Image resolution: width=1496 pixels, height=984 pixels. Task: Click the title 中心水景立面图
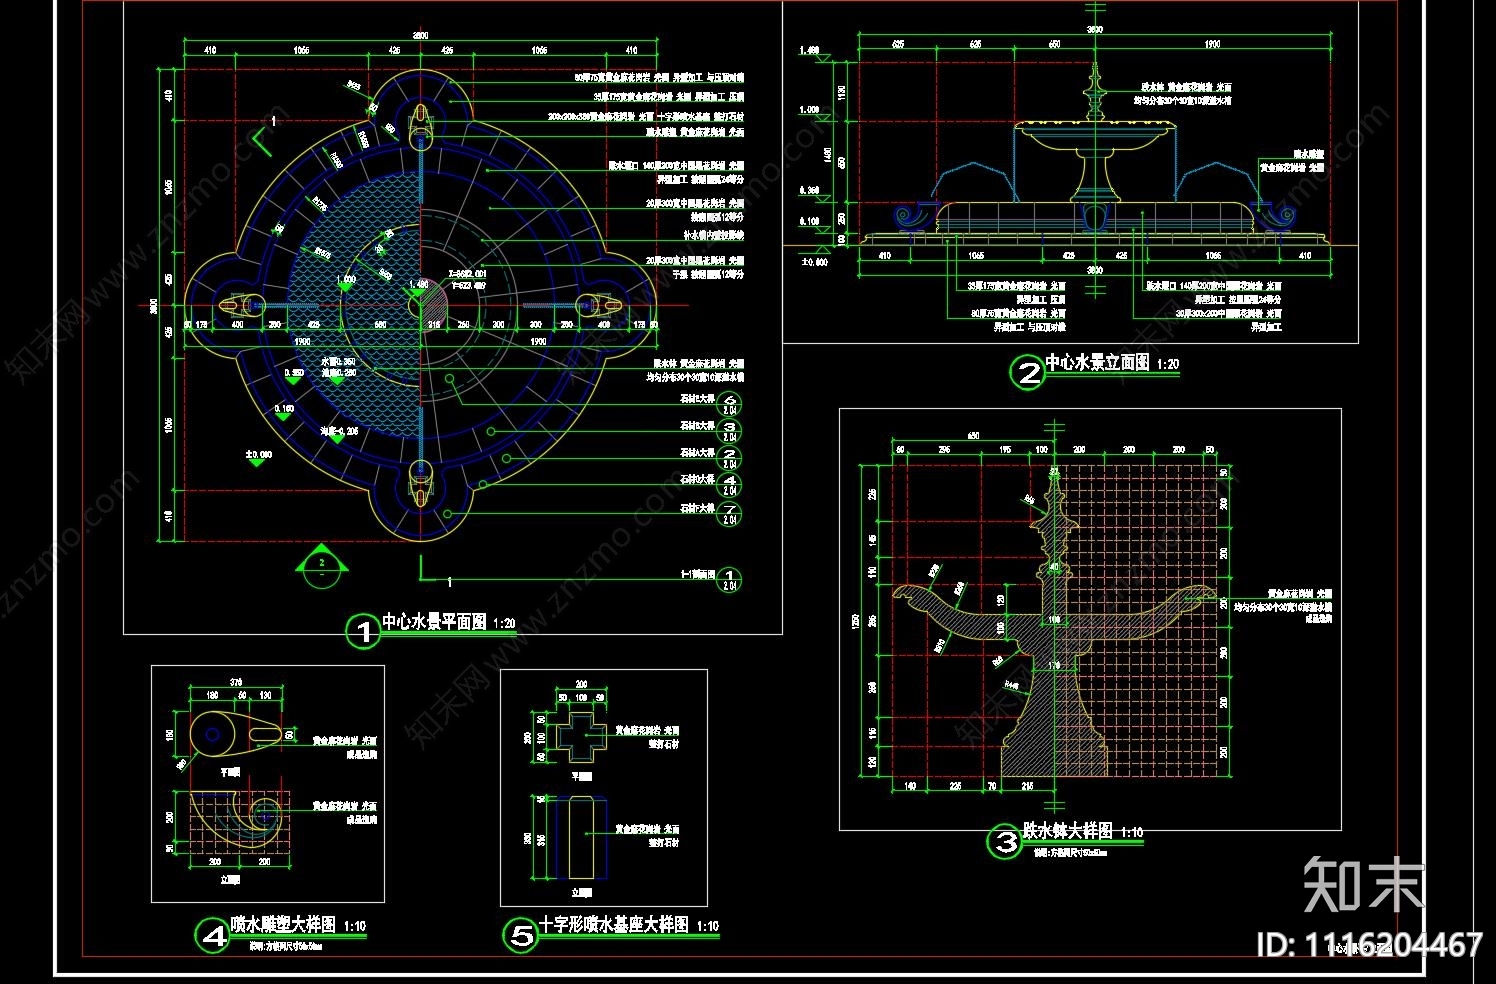1098,363
